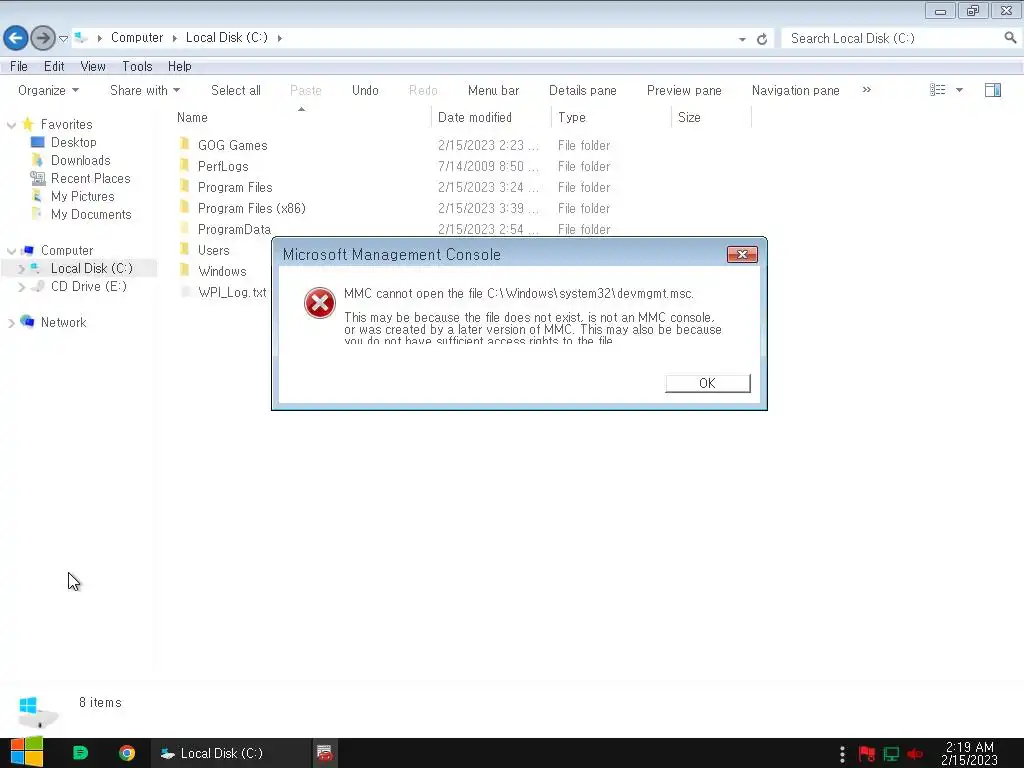Sort by the Name column header
The image size is (1024, 768).
[192, 118]
